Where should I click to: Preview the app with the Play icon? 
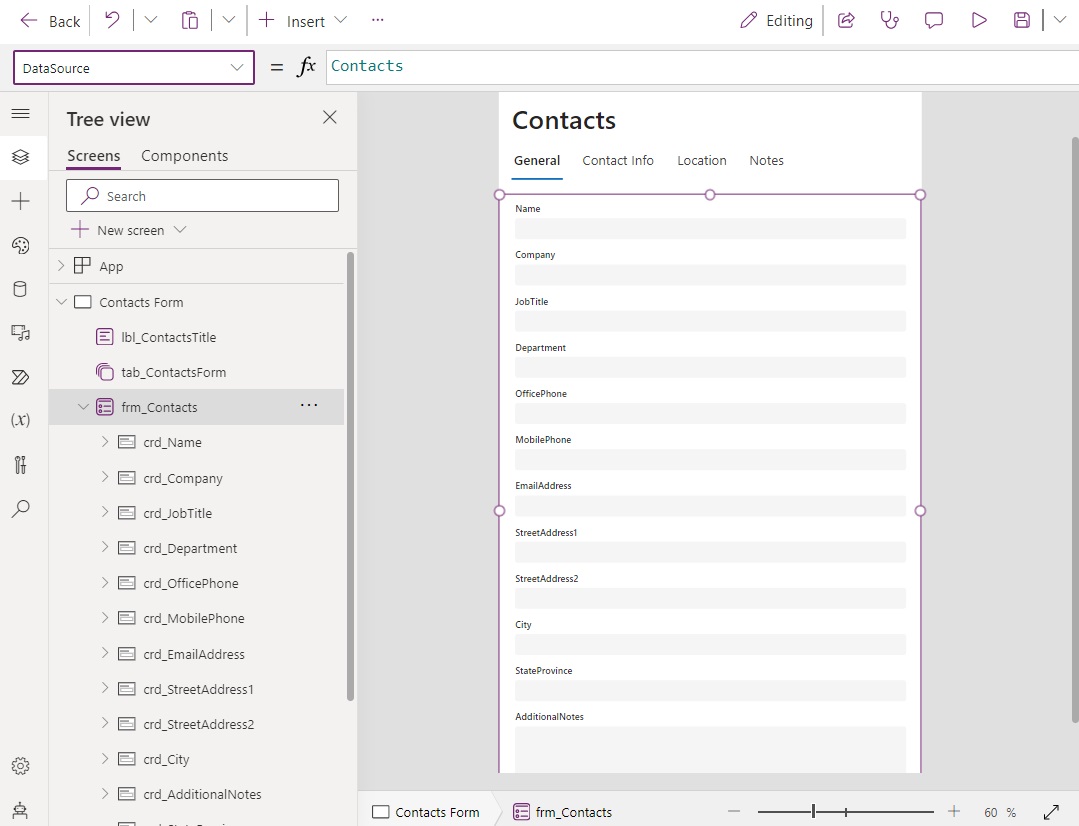978,20
